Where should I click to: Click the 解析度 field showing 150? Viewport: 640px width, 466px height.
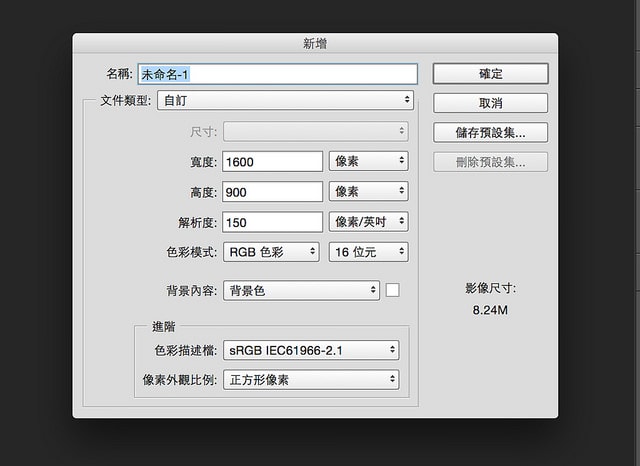coord(273,222)
